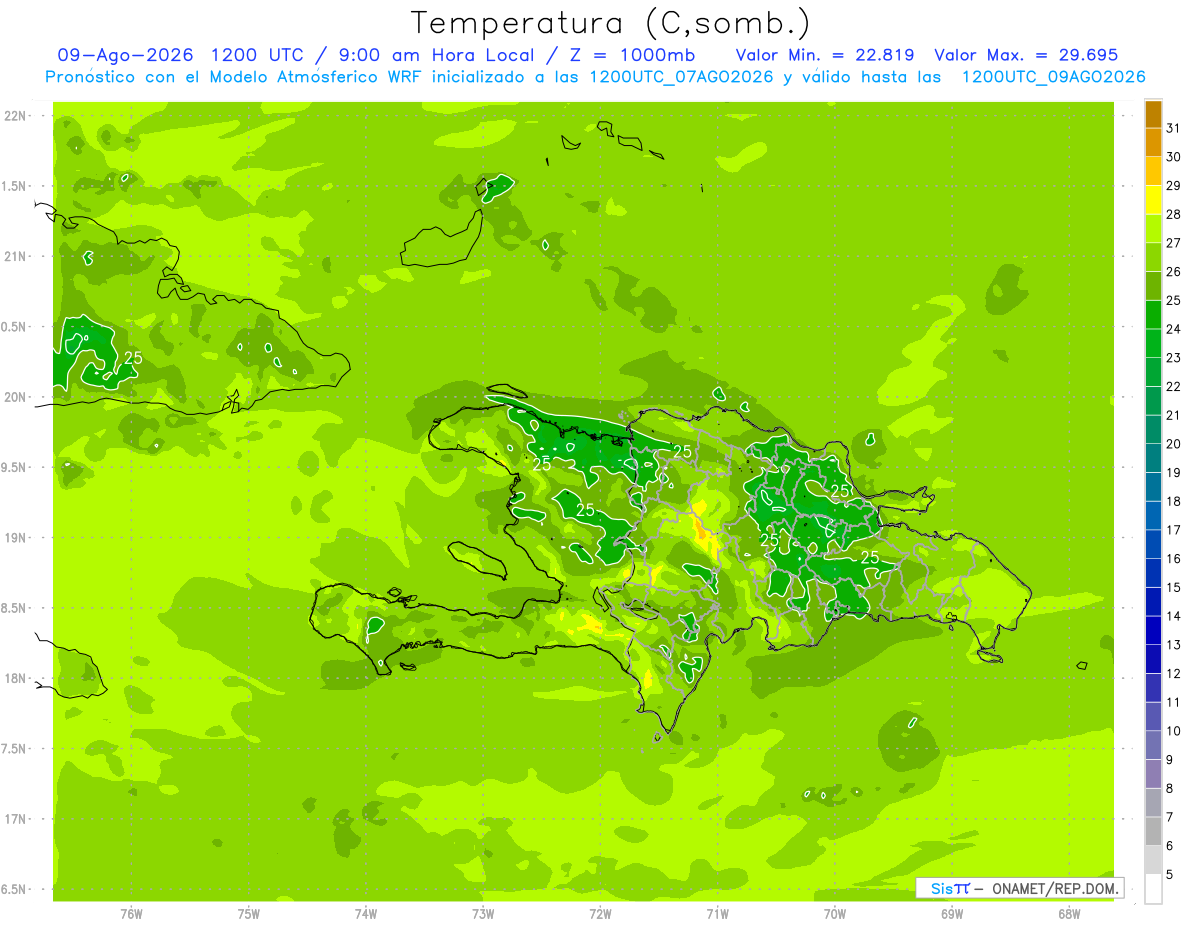
Task: Click the legend value "5"
Action: [1170, 875]
